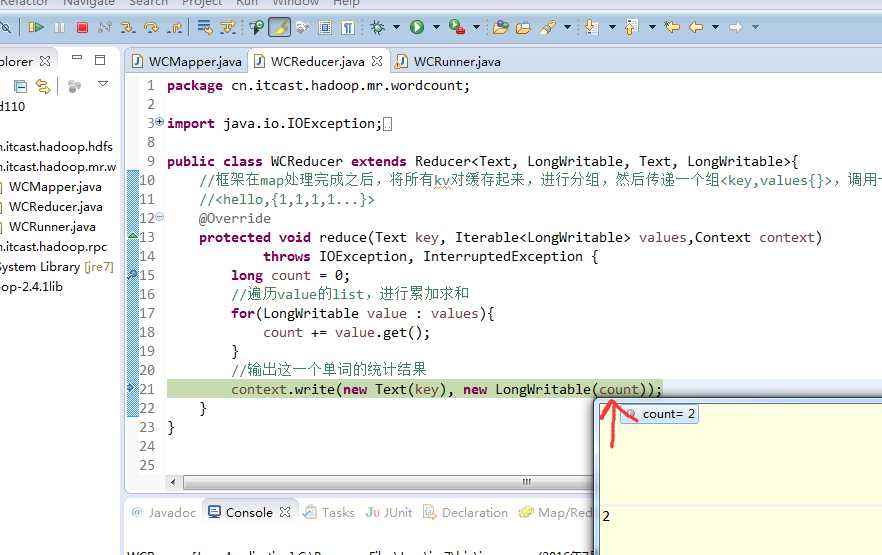Toggle Link with Editor in explorer
Image resolution: width=882 pixels, height=555 pixels.
(43, 86)
